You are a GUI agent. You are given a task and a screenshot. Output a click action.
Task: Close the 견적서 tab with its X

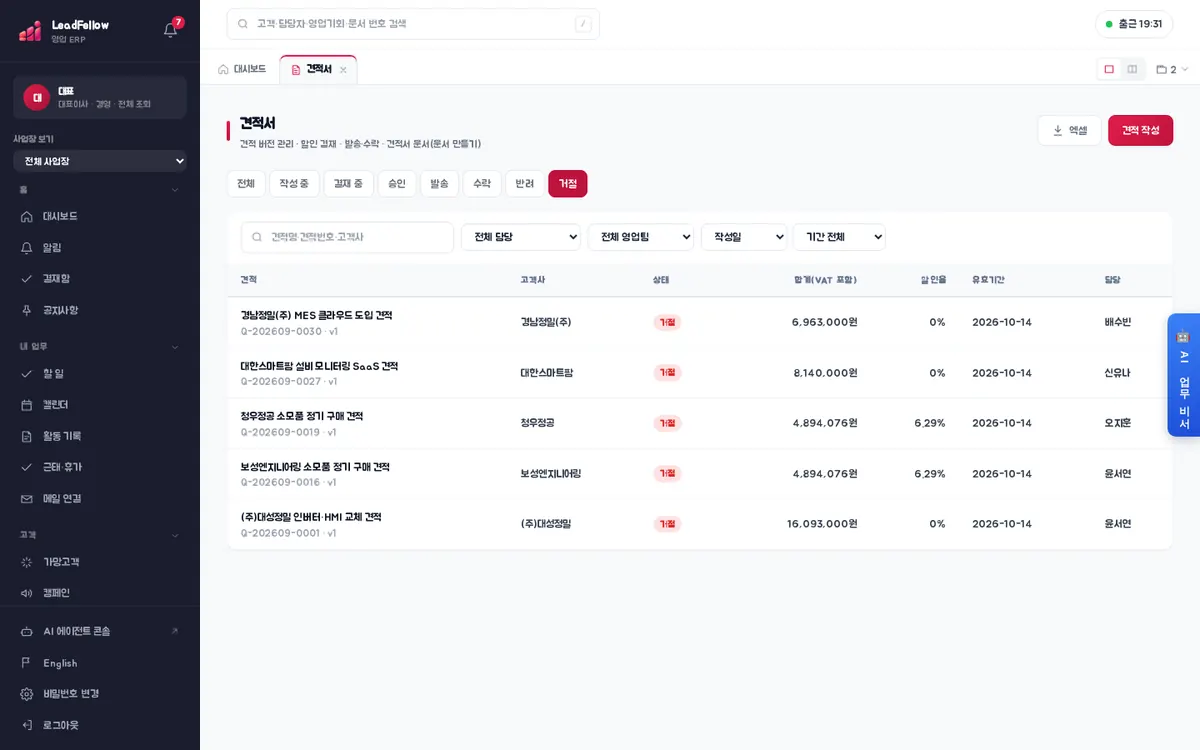[x=343, y=70]
